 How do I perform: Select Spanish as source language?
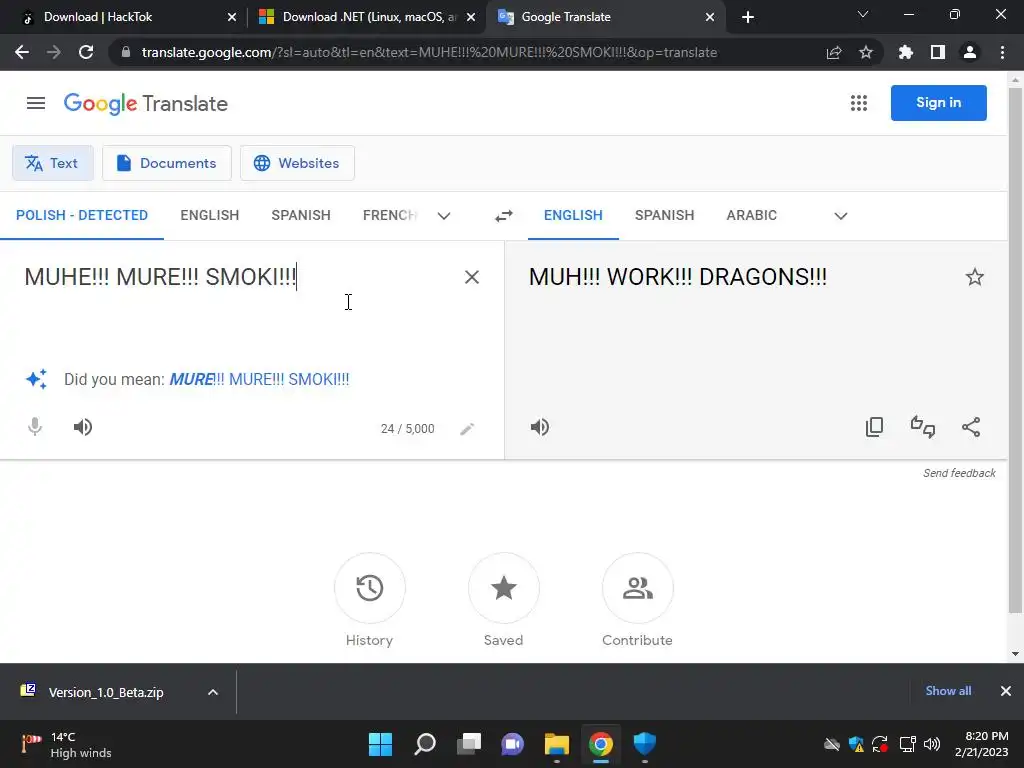301,216
